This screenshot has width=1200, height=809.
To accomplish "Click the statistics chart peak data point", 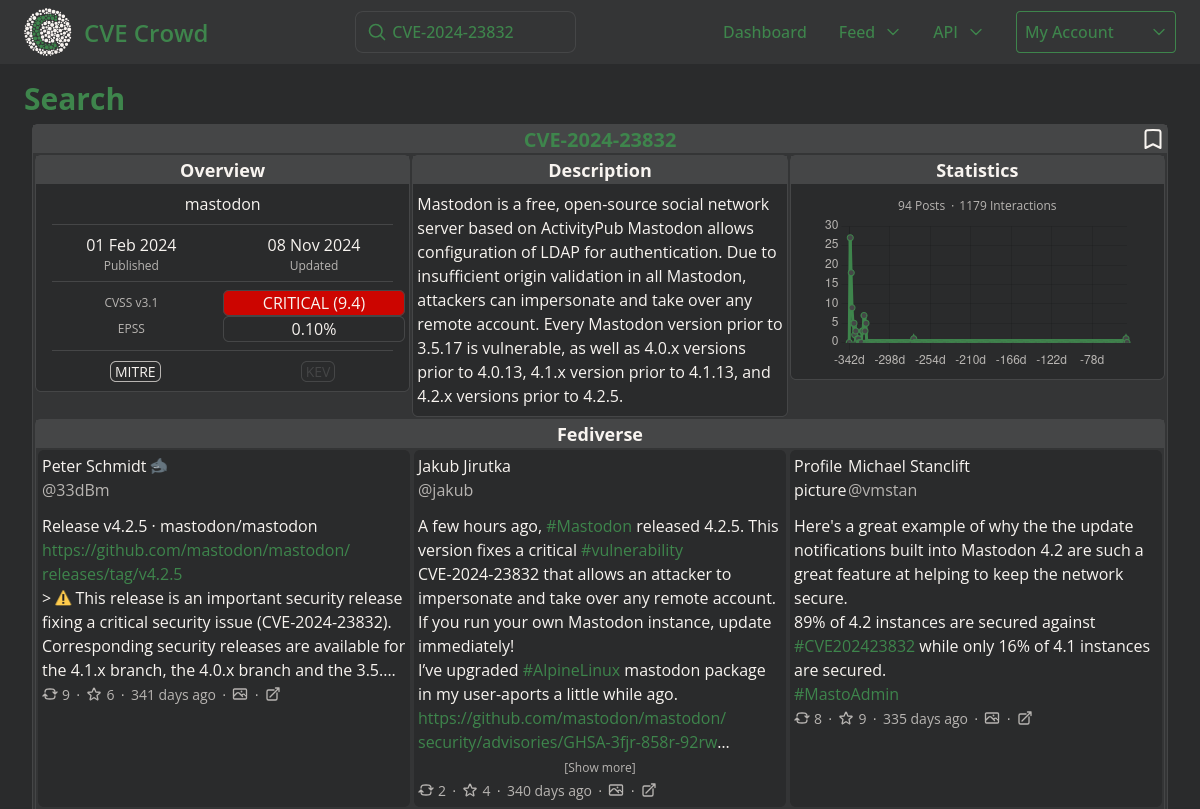I will pyautogui.click(x=850, y=238).
